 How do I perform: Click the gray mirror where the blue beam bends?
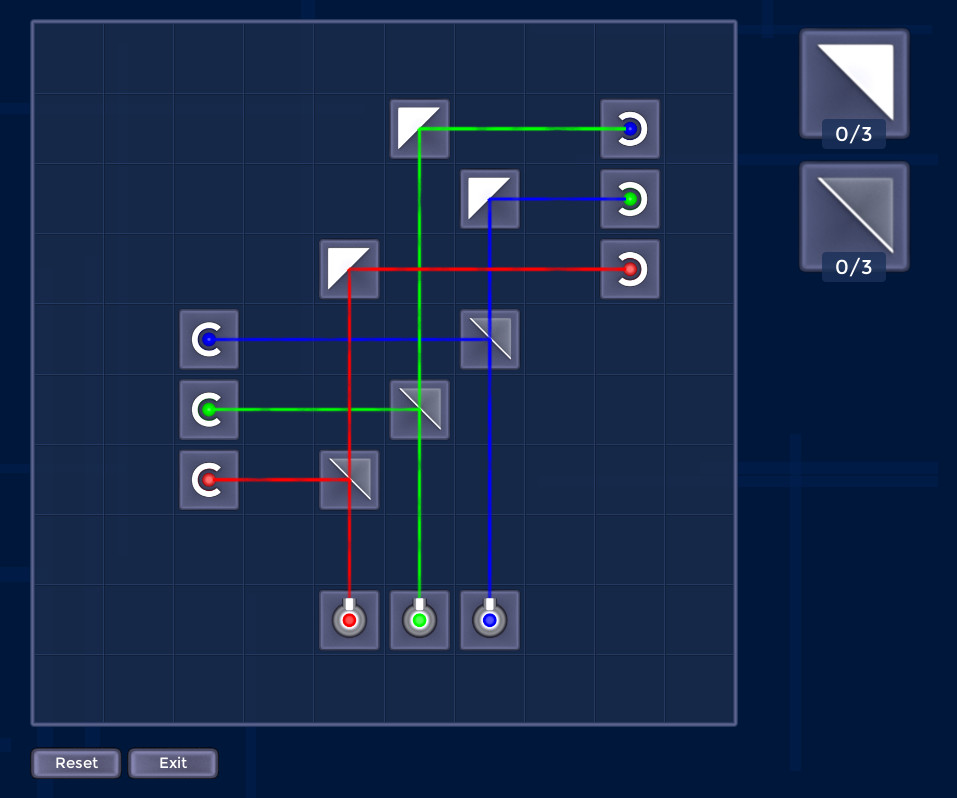pos(489,339)
